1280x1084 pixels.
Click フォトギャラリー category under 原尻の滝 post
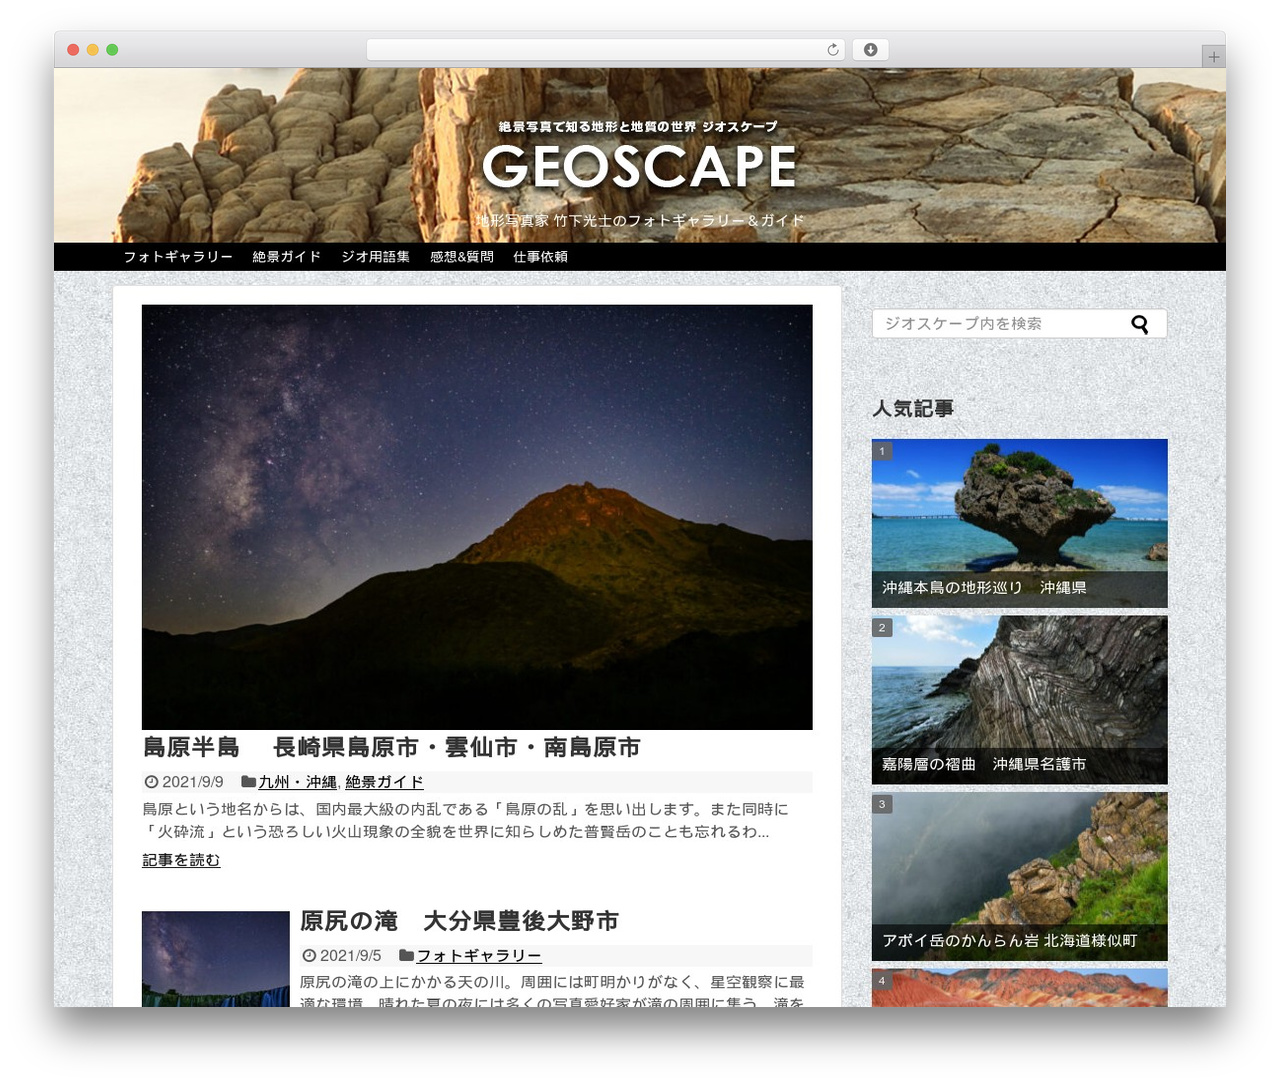point(479,956)
